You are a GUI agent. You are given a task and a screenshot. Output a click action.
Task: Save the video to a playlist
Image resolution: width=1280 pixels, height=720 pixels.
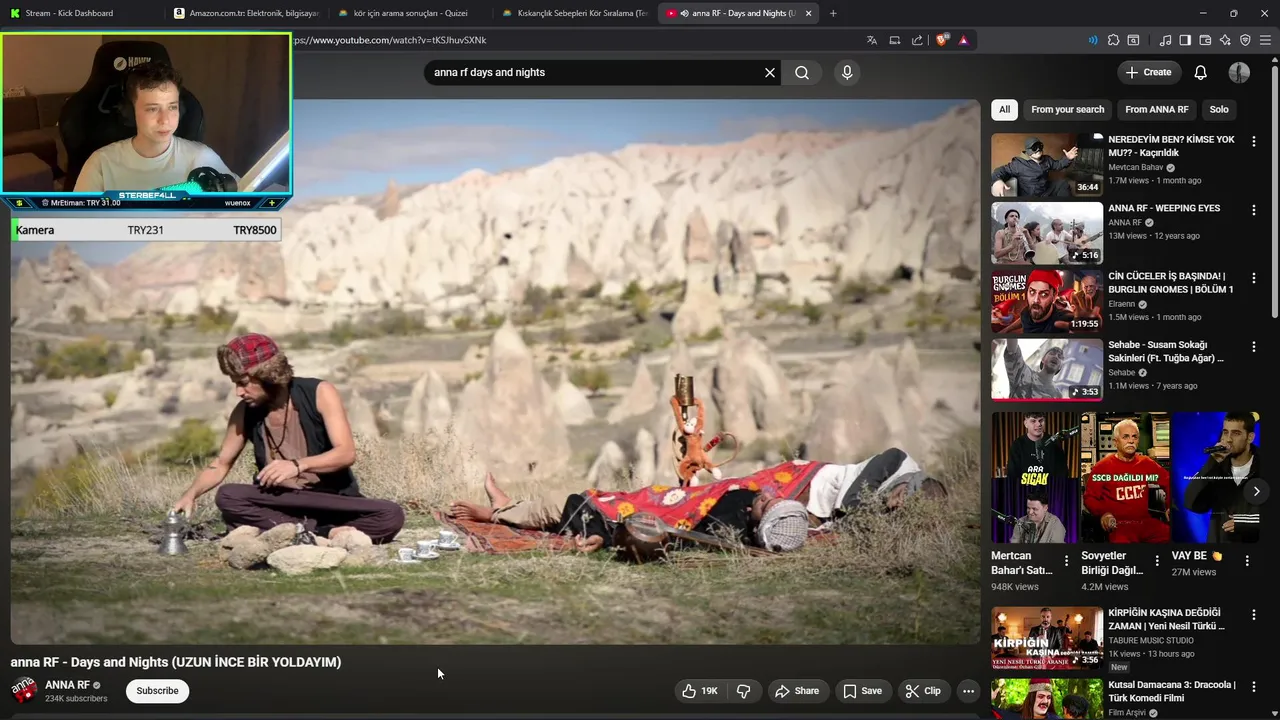pos(862,691)
